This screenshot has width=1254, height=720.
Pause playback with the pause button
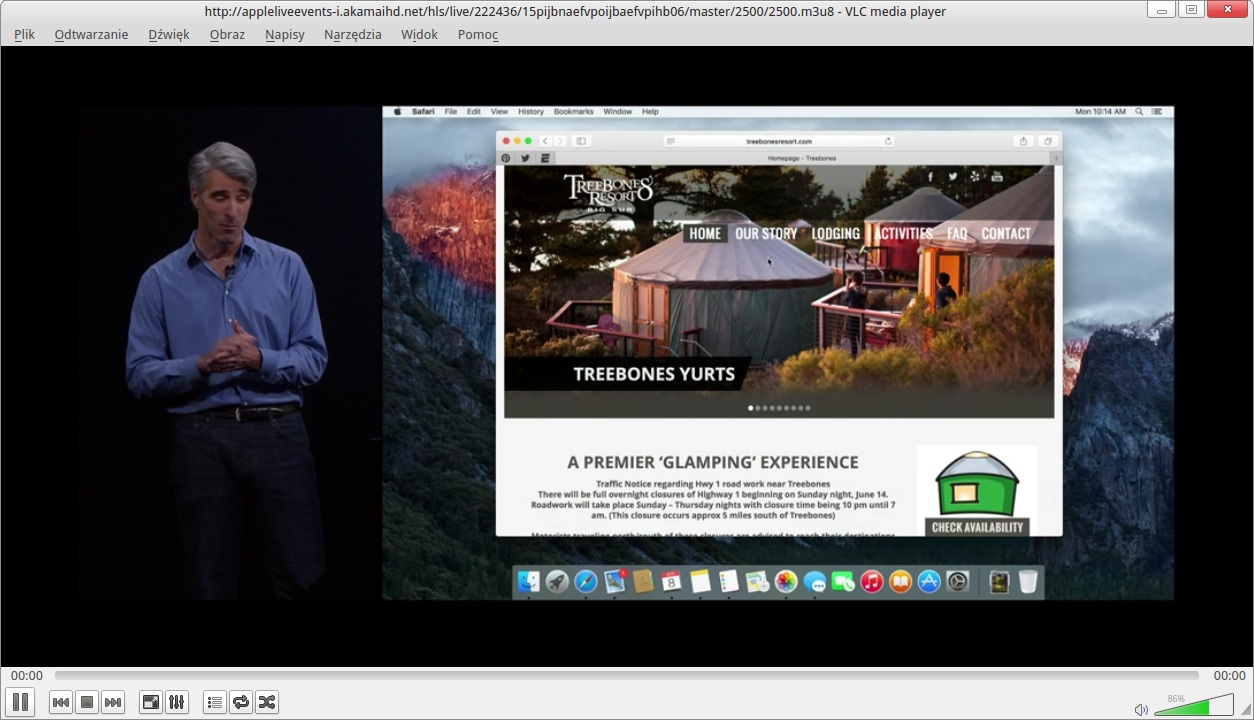20,702
